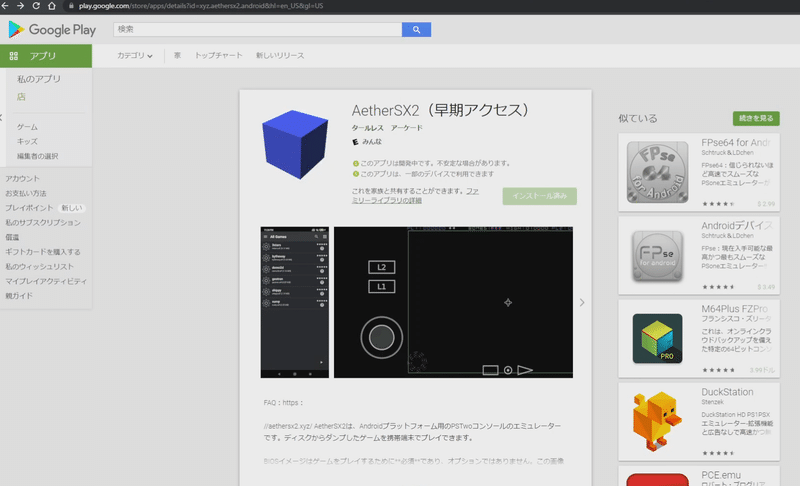Viewport: 800px width, 486px height.
Task: Open 編集者の選択 in the sidebar
Action: 38,156
